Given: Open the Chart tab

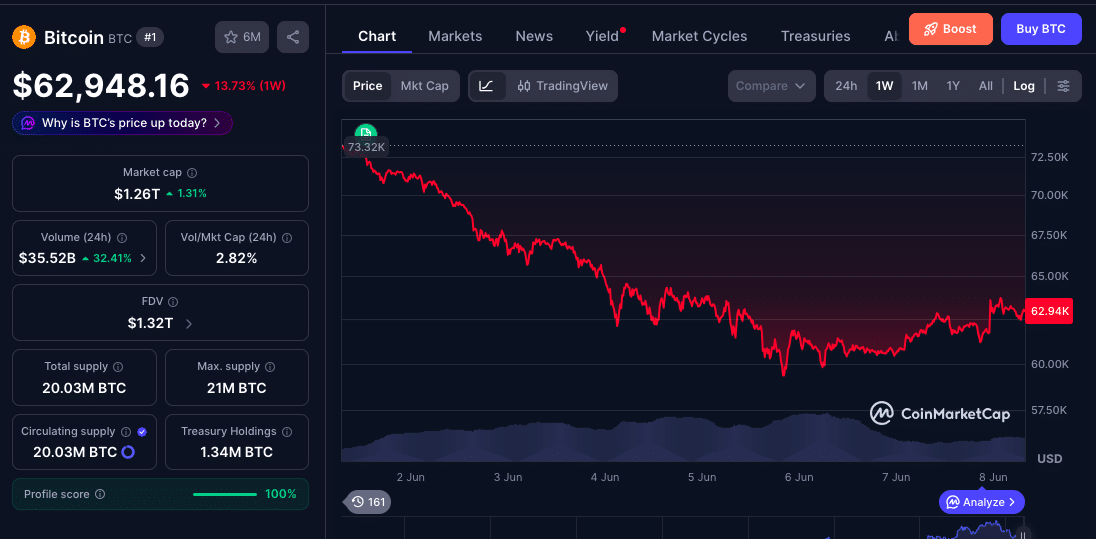Looking at the screenshot, I should 377,36.
